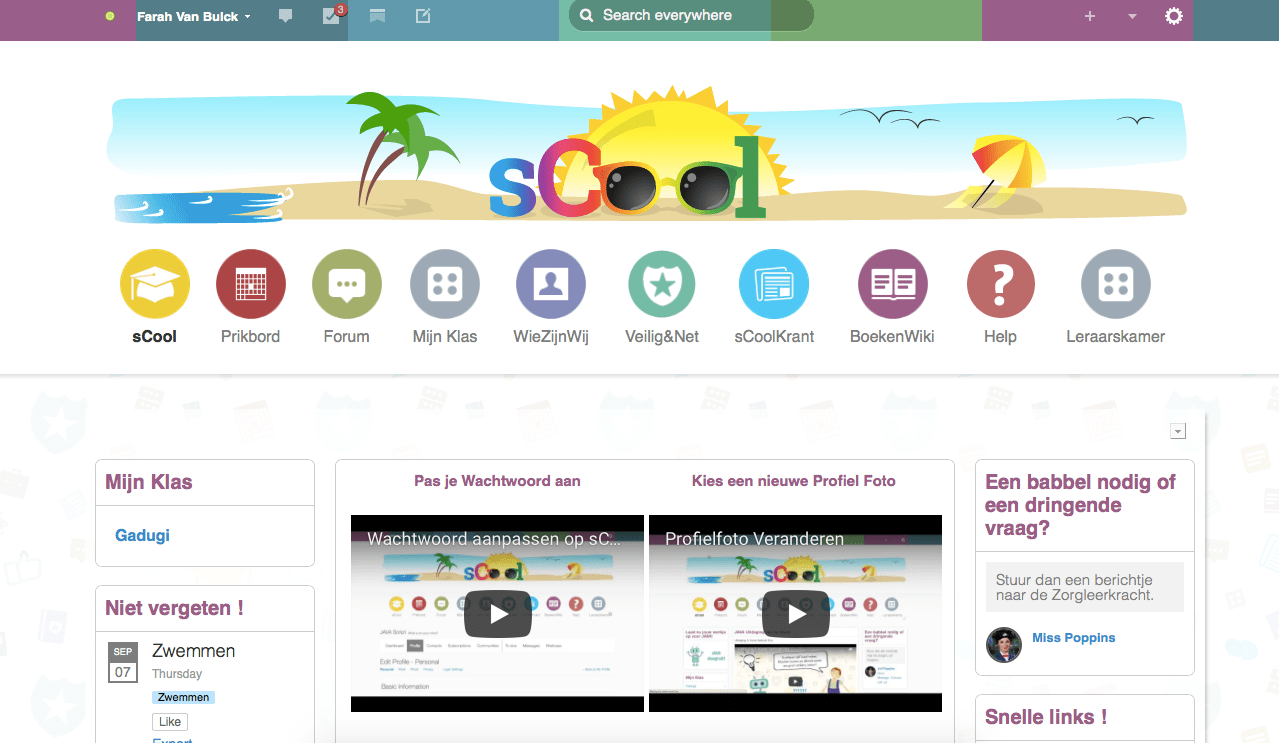This screenshot has width=1279, height=743.
Task: Open the sCoolKrant newspaper icon
Action: (774, 284)
